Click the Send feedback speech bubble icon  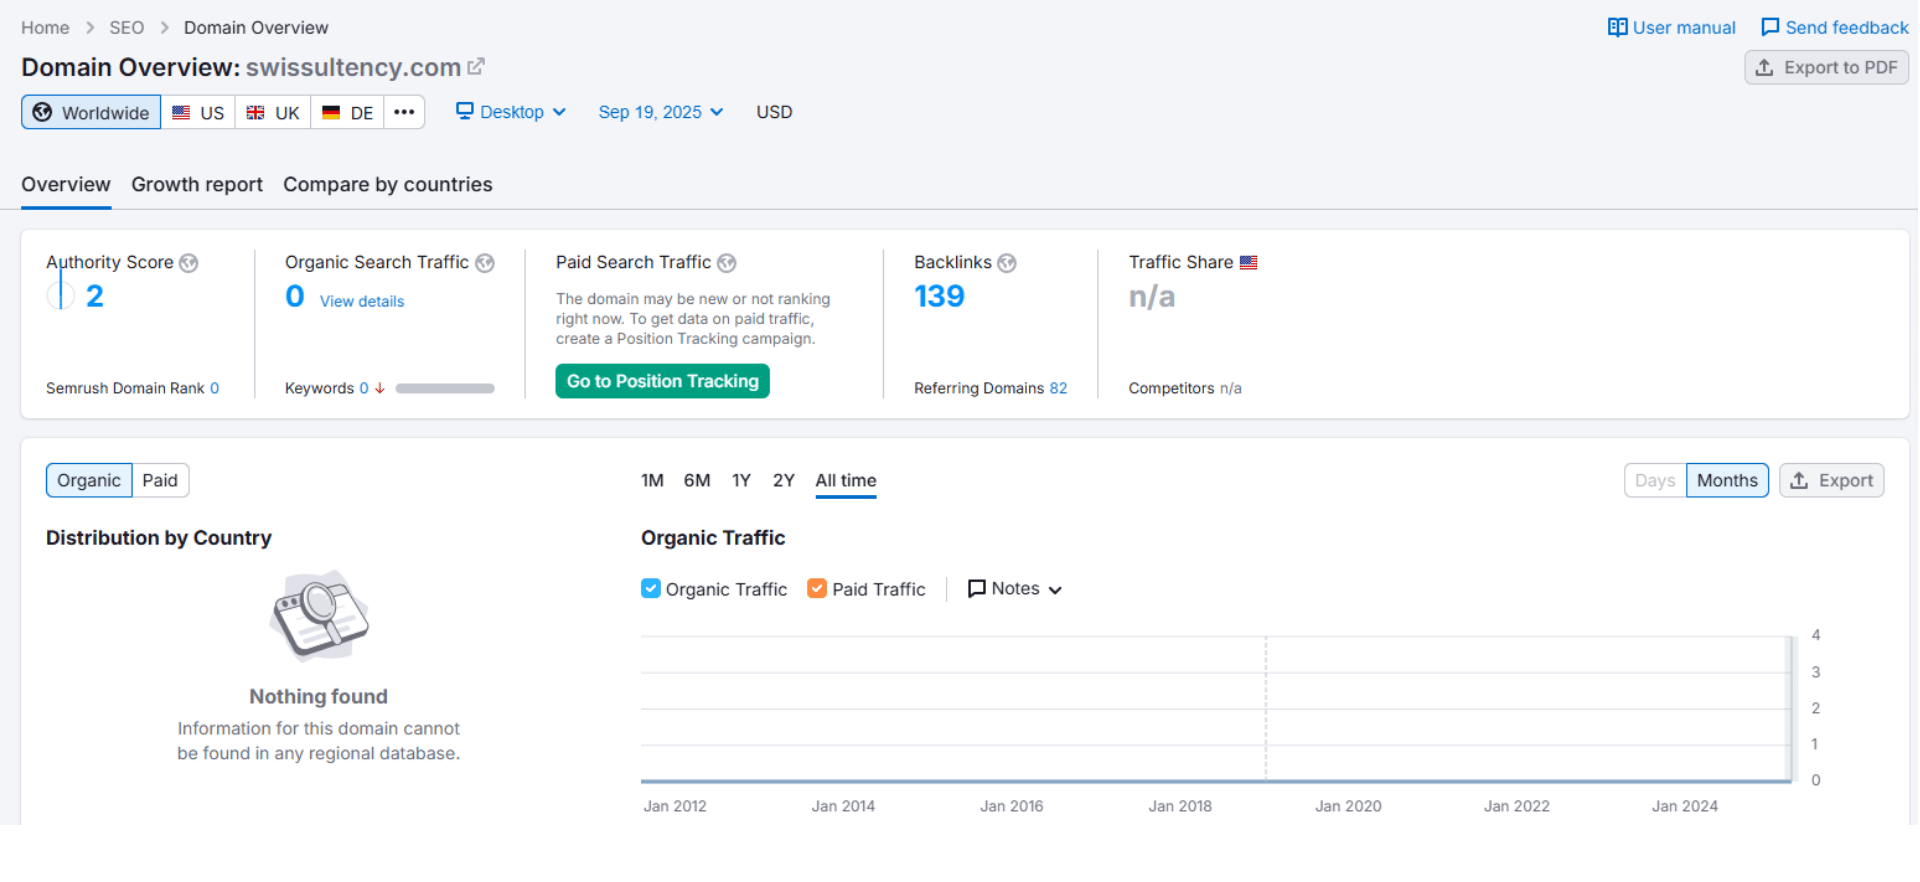pos(1770,27)
